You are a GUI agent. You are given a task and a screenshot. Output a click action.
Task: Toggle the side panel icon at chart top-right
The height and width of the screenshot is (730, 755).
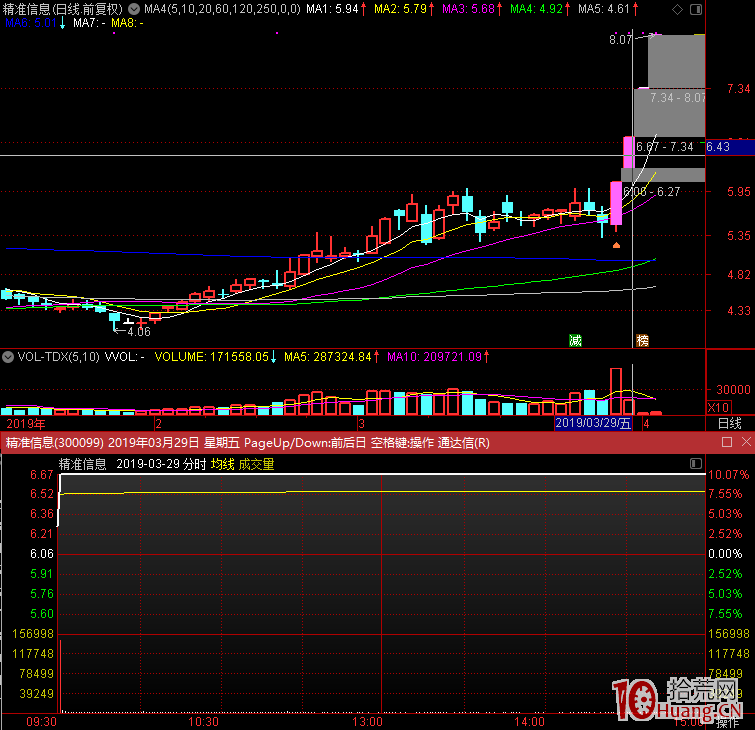coord(696,9)
